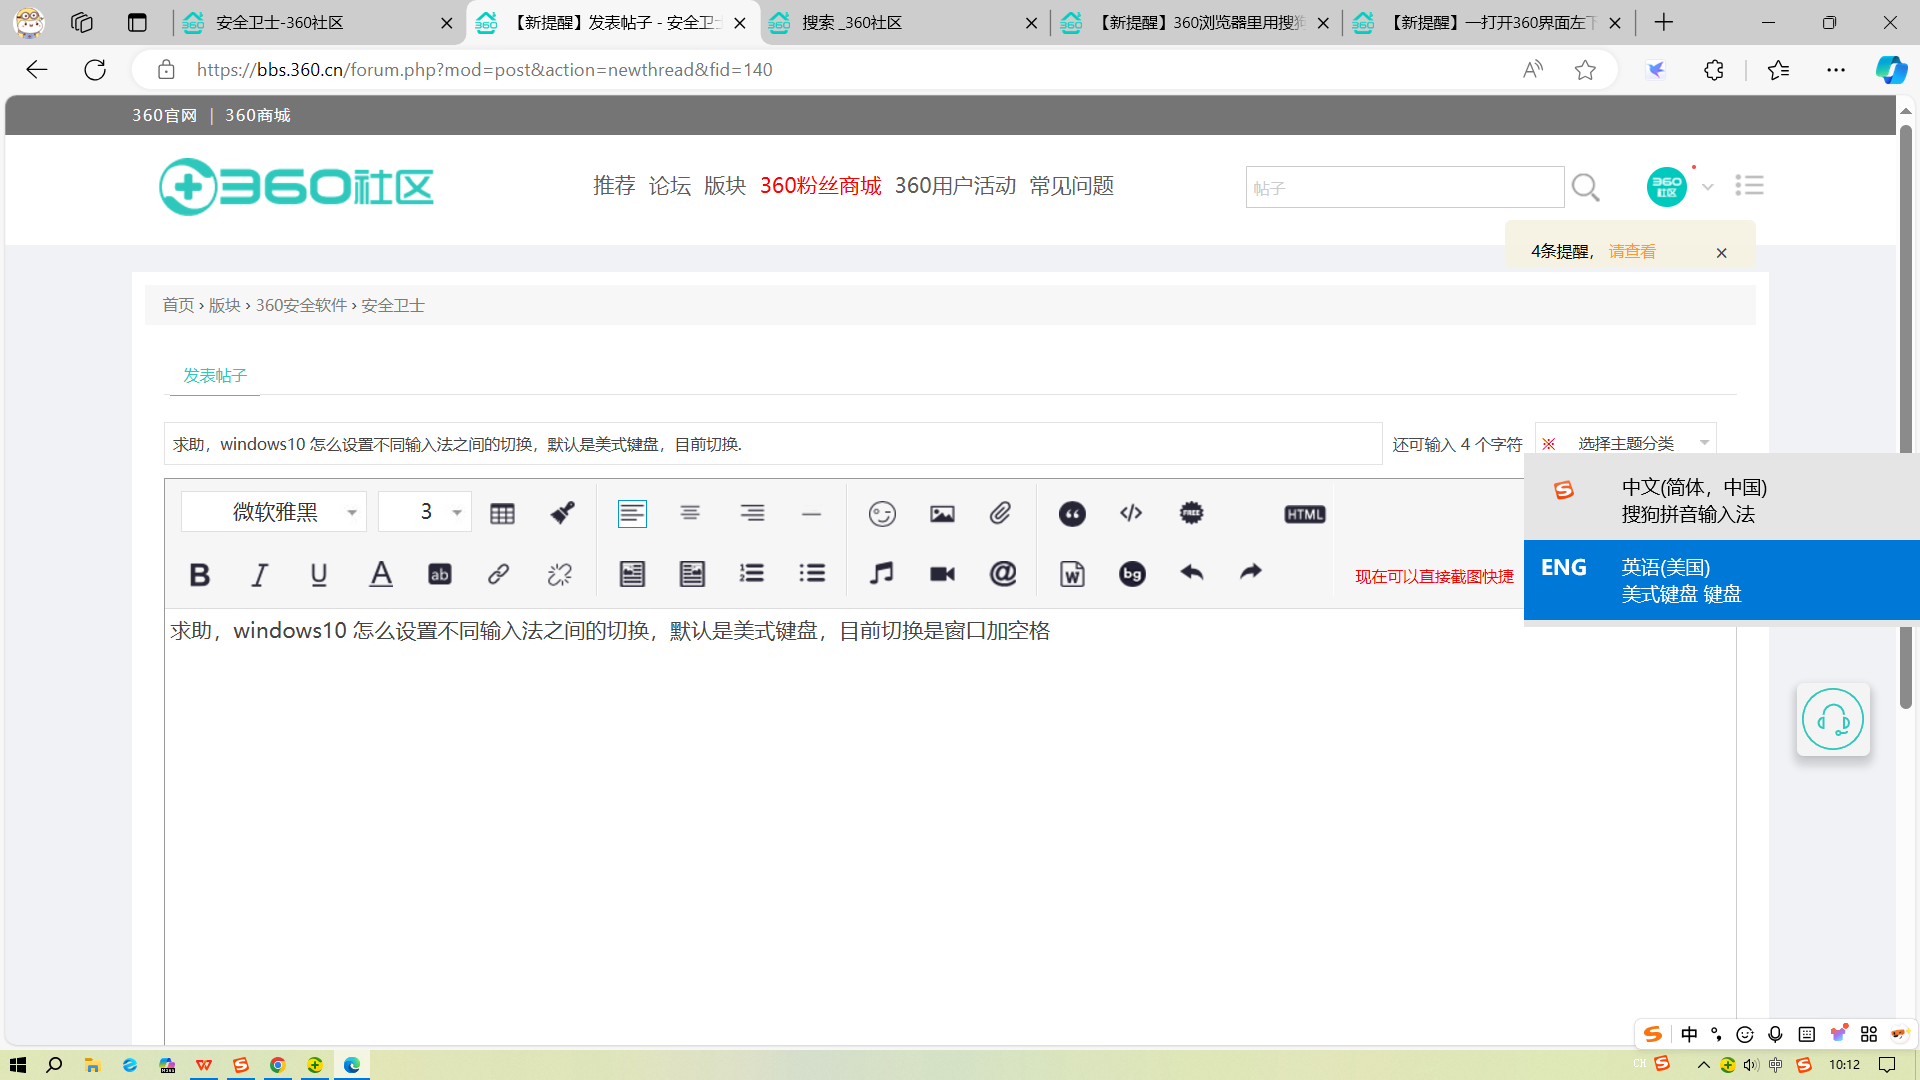Insert music audio into post
The image size is (1920, 1080).
(881, 574)
